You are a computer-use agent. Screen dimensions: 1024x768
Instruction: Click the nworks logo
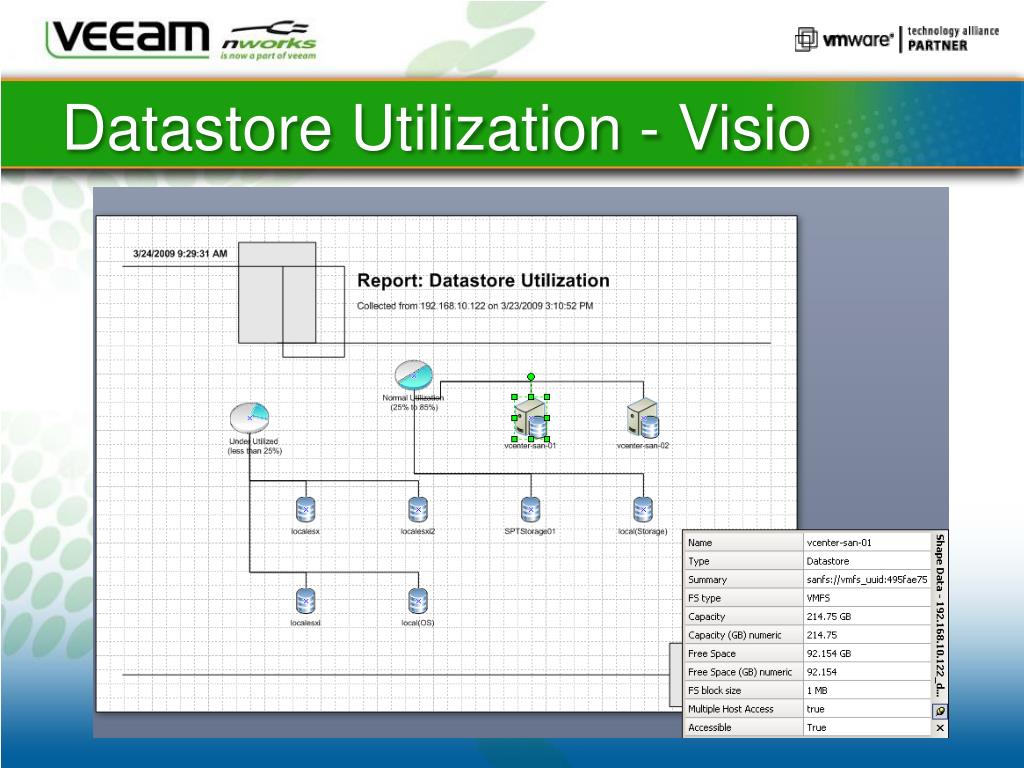click(268, 40)
